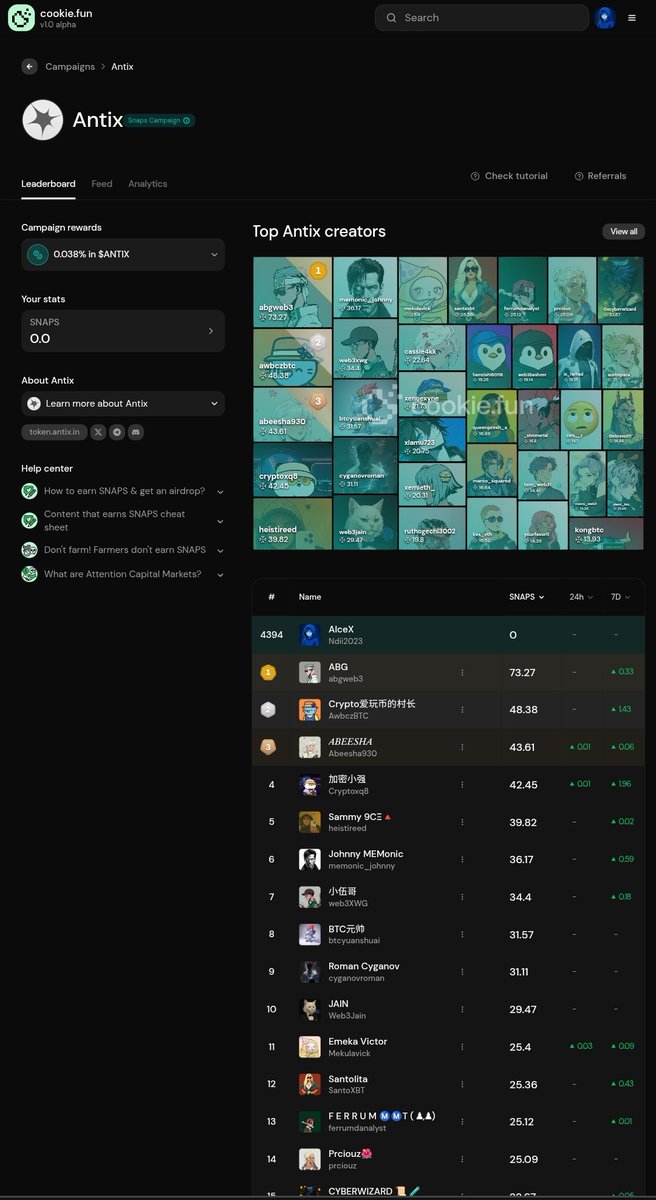This screenshot has width=656, height=1200.
Task: Open Check tutorial link
Action: tap(509, 176)
